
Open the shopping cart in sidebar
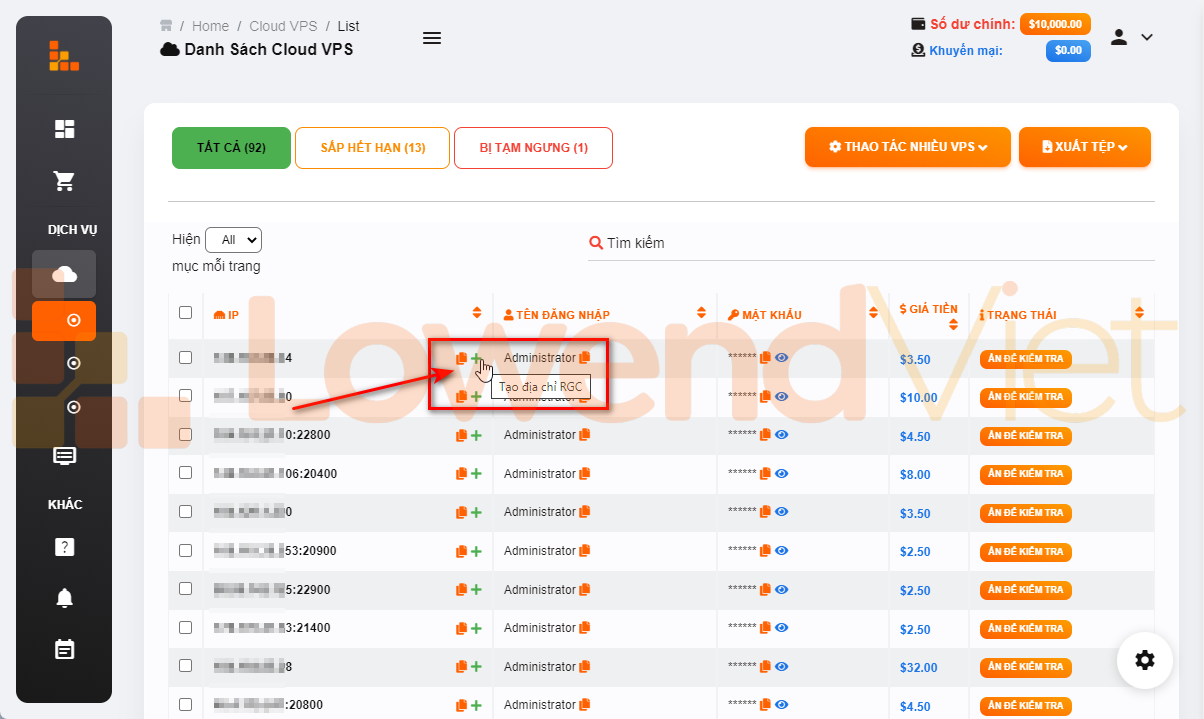click(x=64, y=181)
